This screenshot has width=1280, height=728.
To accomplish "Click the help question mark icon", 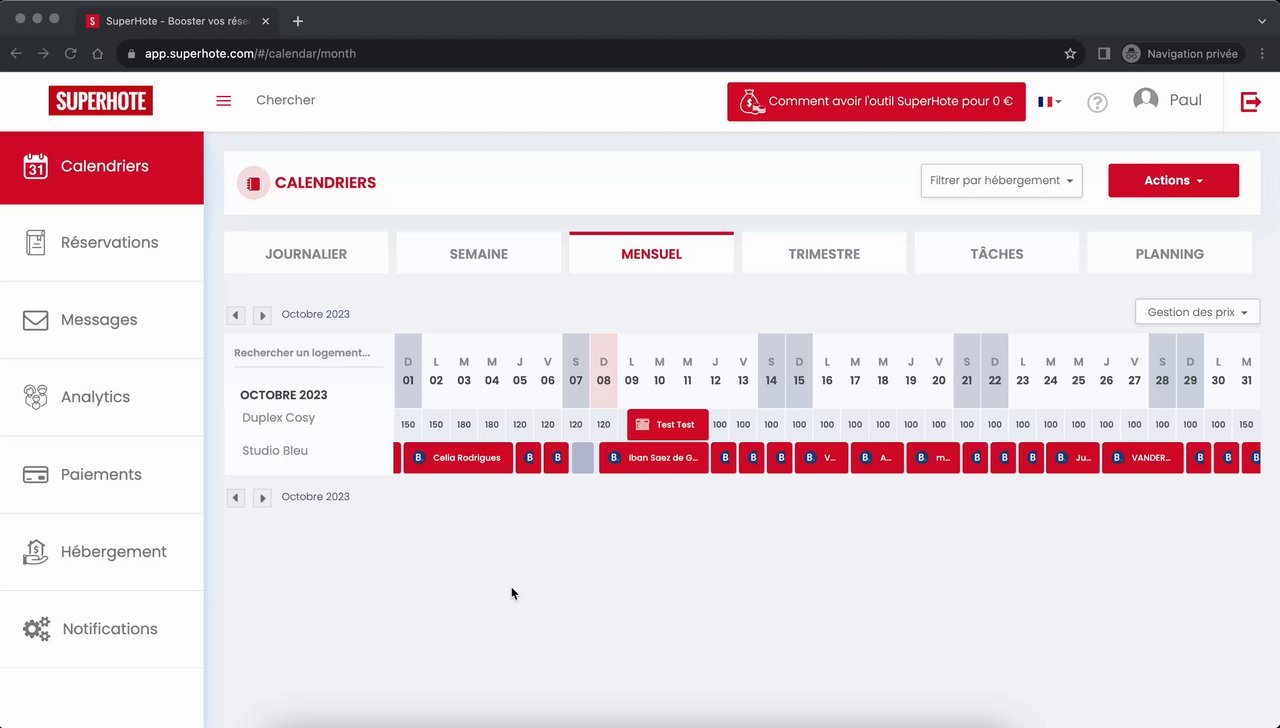I will click(1097, 102).
